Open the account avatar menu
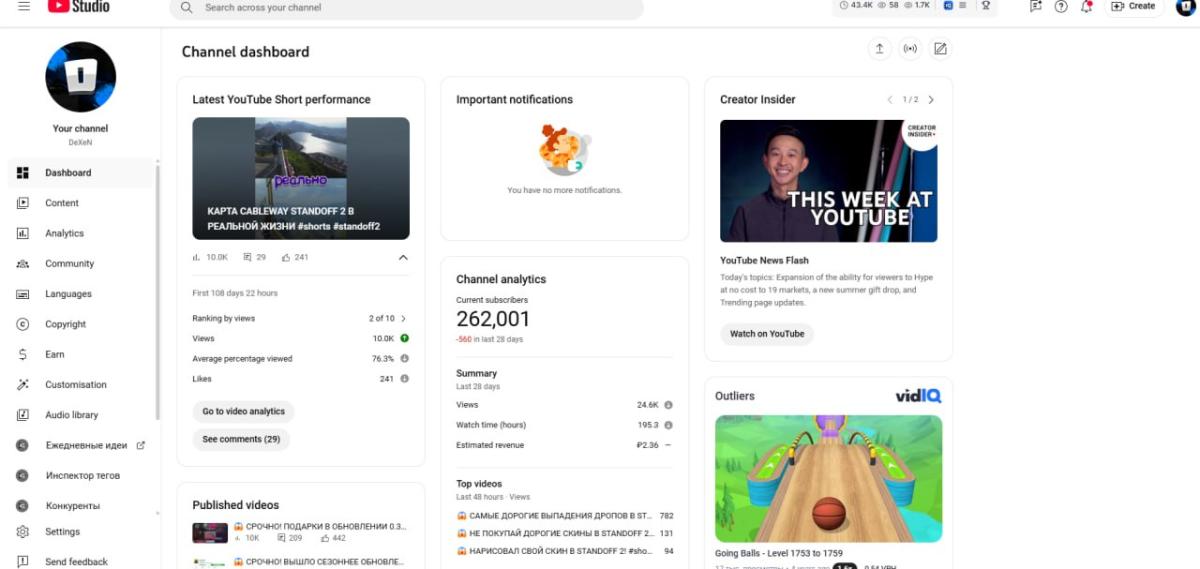The height and width of the screenshot is (569, 1200). pos(1185,6)
